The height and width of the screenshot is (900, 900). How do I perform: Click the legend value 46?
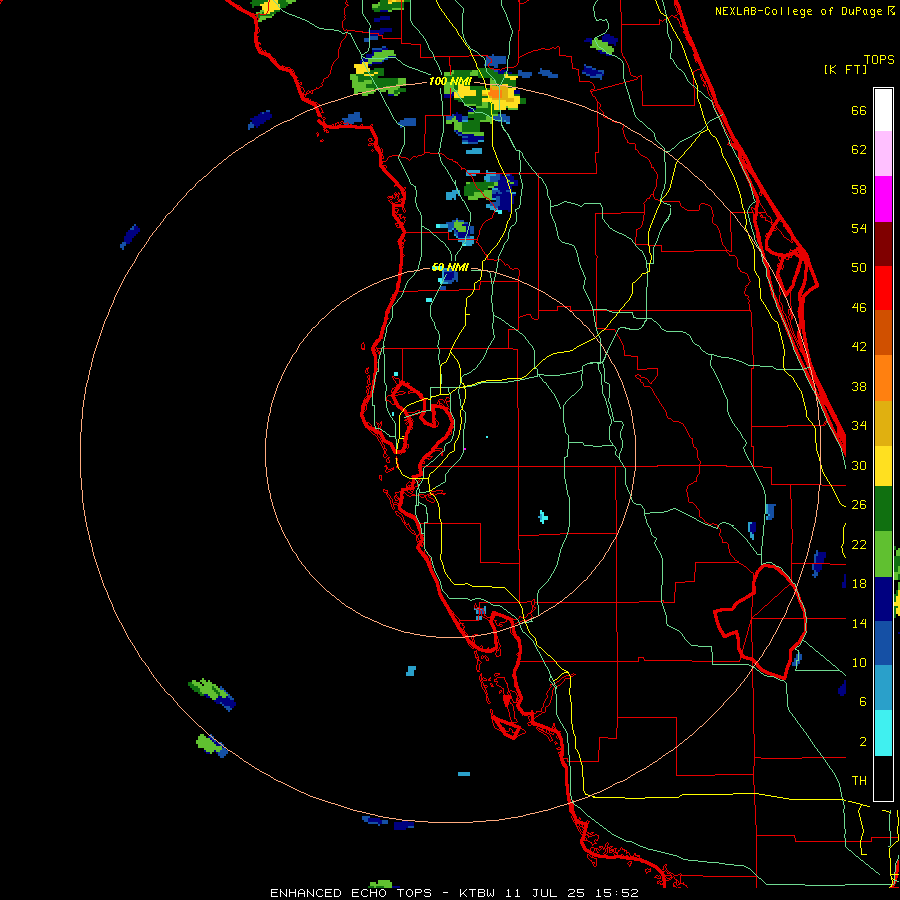click(859, 307)
